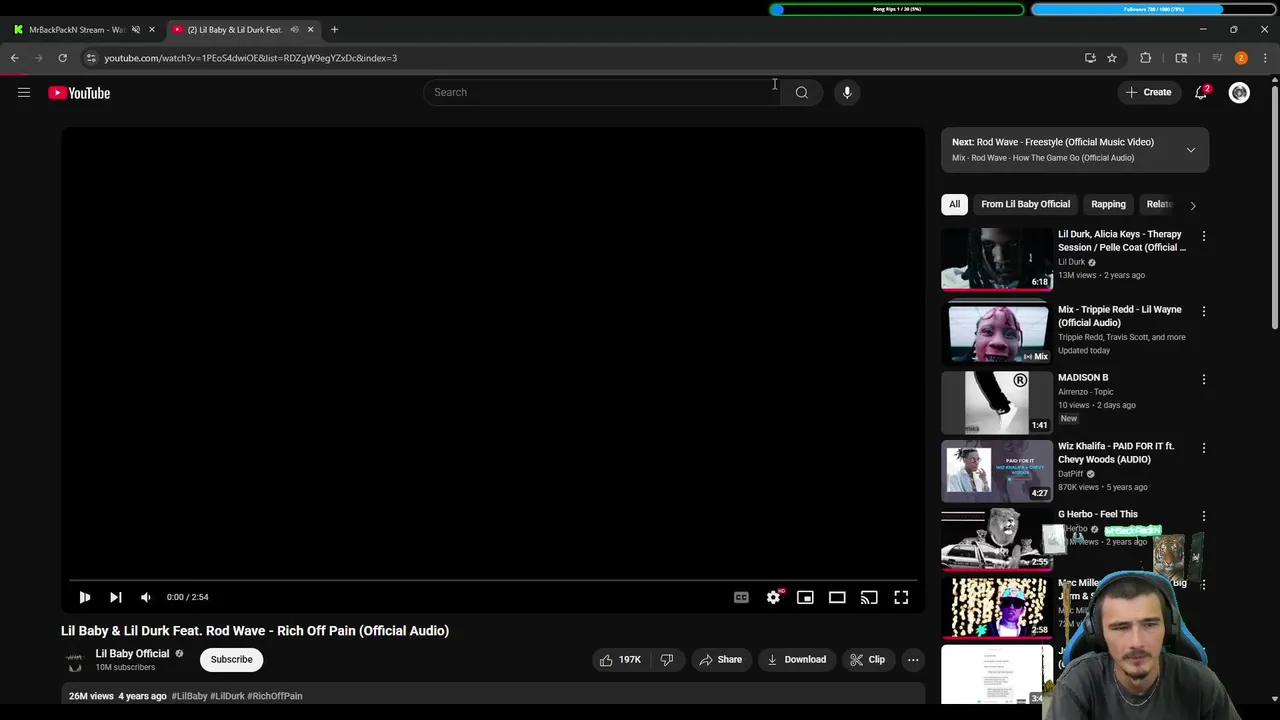This screenshot has height=720, width=1280.
Task: Open Wiz Khalifa PAID FOR IT thumbnail
Action: coord(997,470)
